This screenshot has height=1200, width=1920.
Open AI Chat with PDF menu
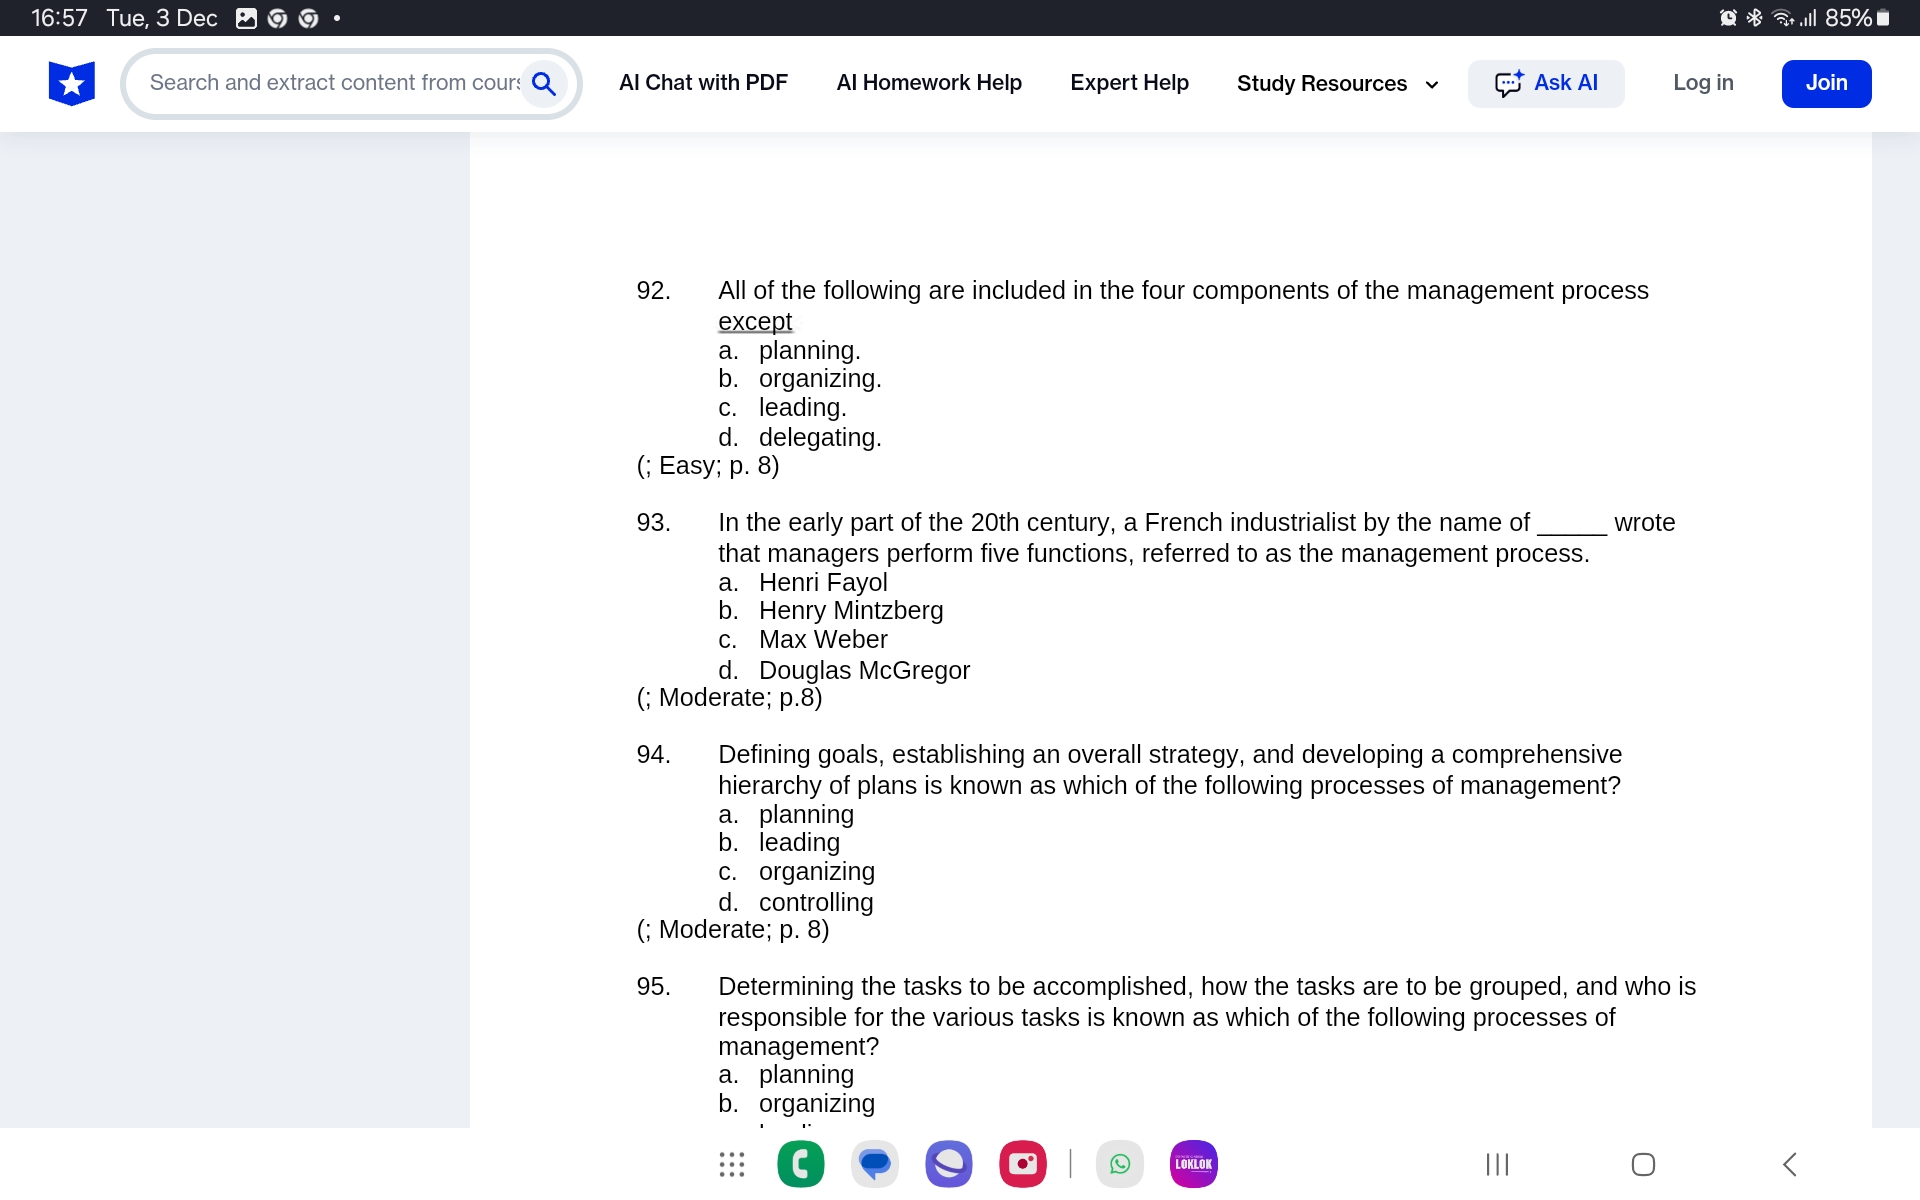703,83
